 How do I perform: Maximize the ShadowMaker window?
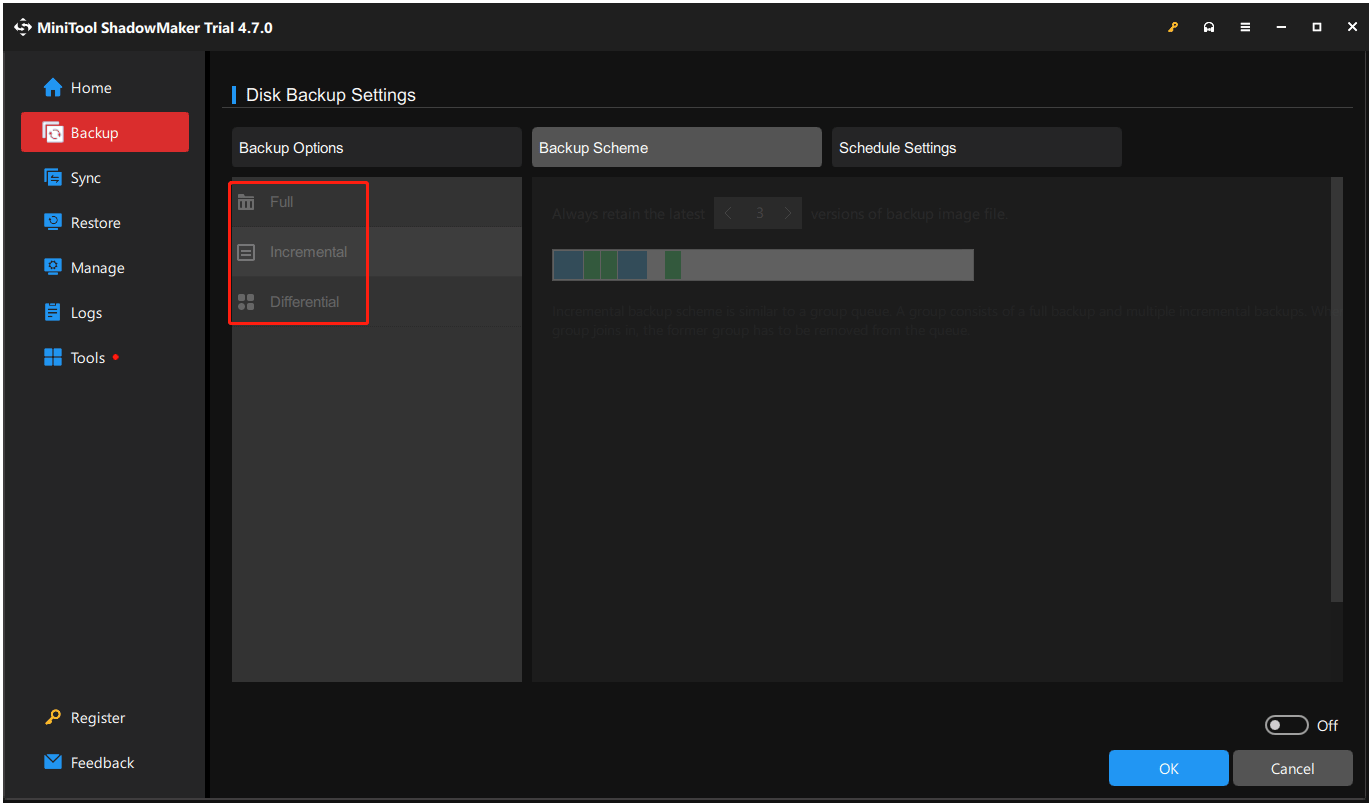[x=1317, y=28]
